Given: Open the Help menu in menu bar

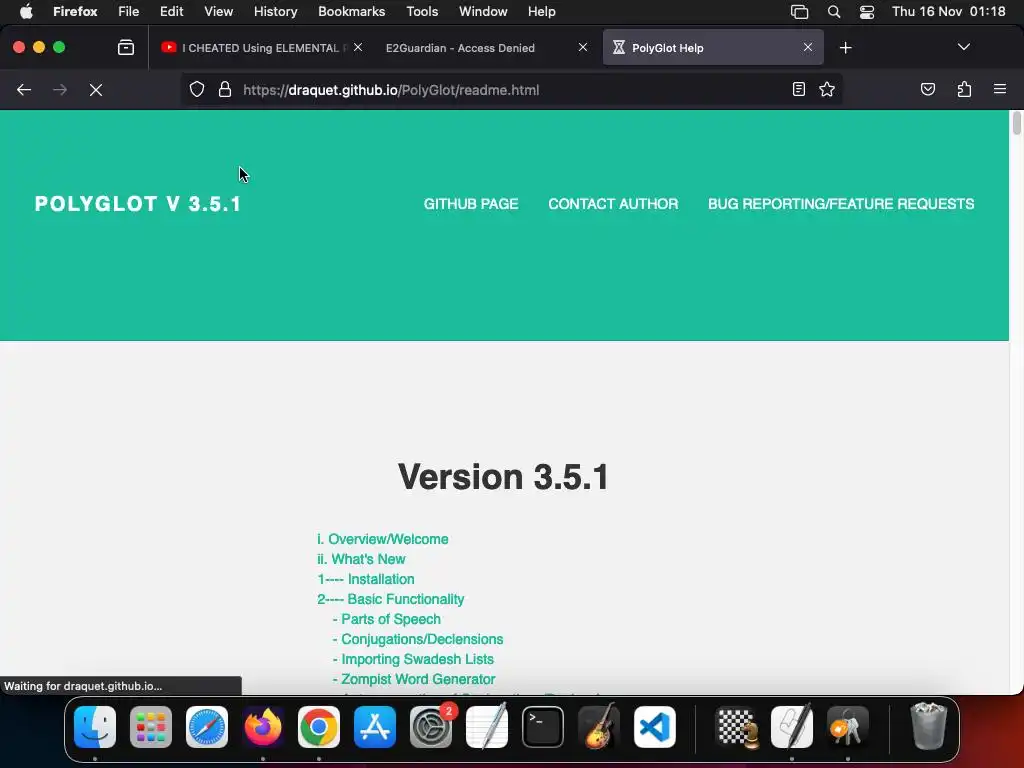Looking at the screenshot, I should pyautogui.click(x=541, y=12).
